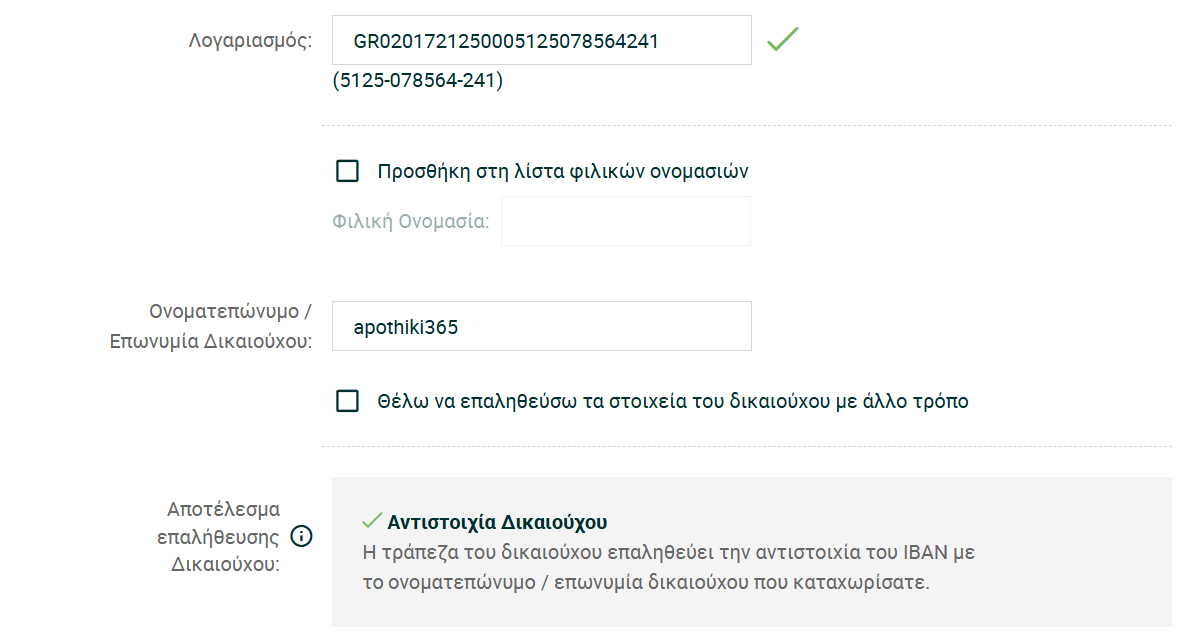
Task: Click the info icon next to verification result label
Action: point(301,536)
